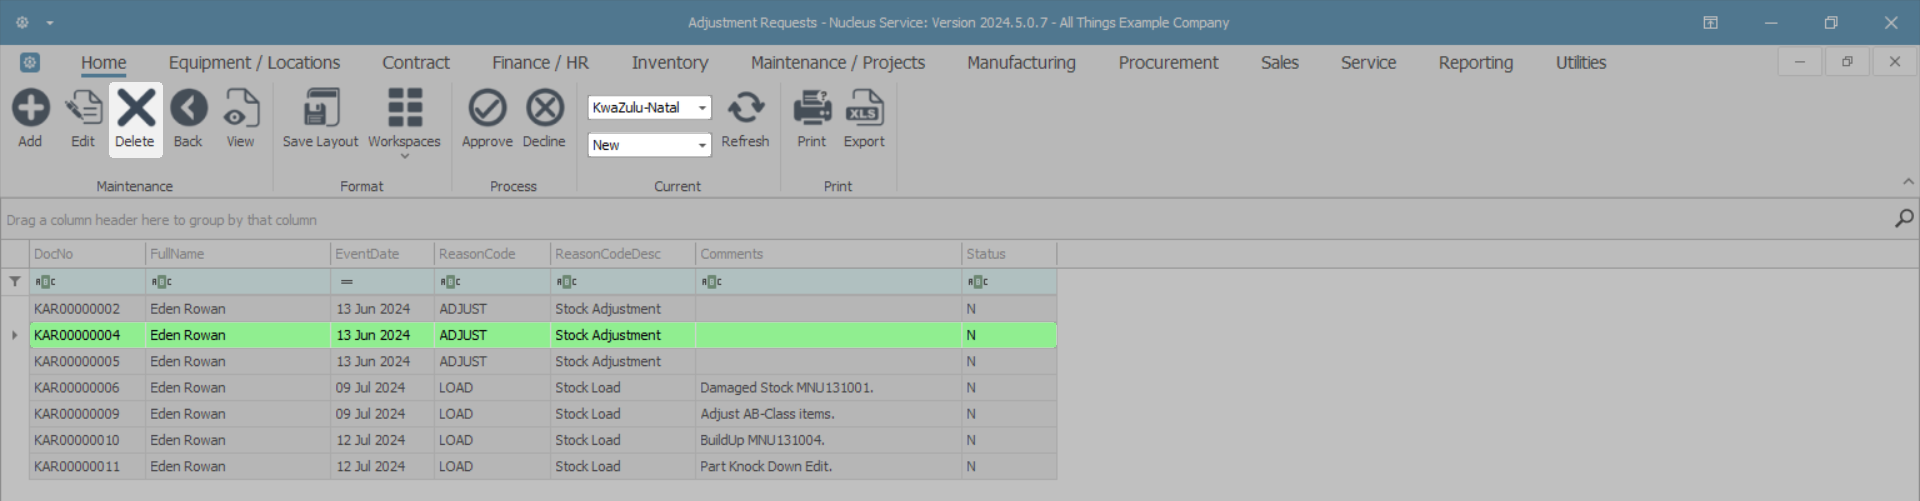Click the Print icon
Viewport: 1920px width, 501px height.
tap(812, 108)
